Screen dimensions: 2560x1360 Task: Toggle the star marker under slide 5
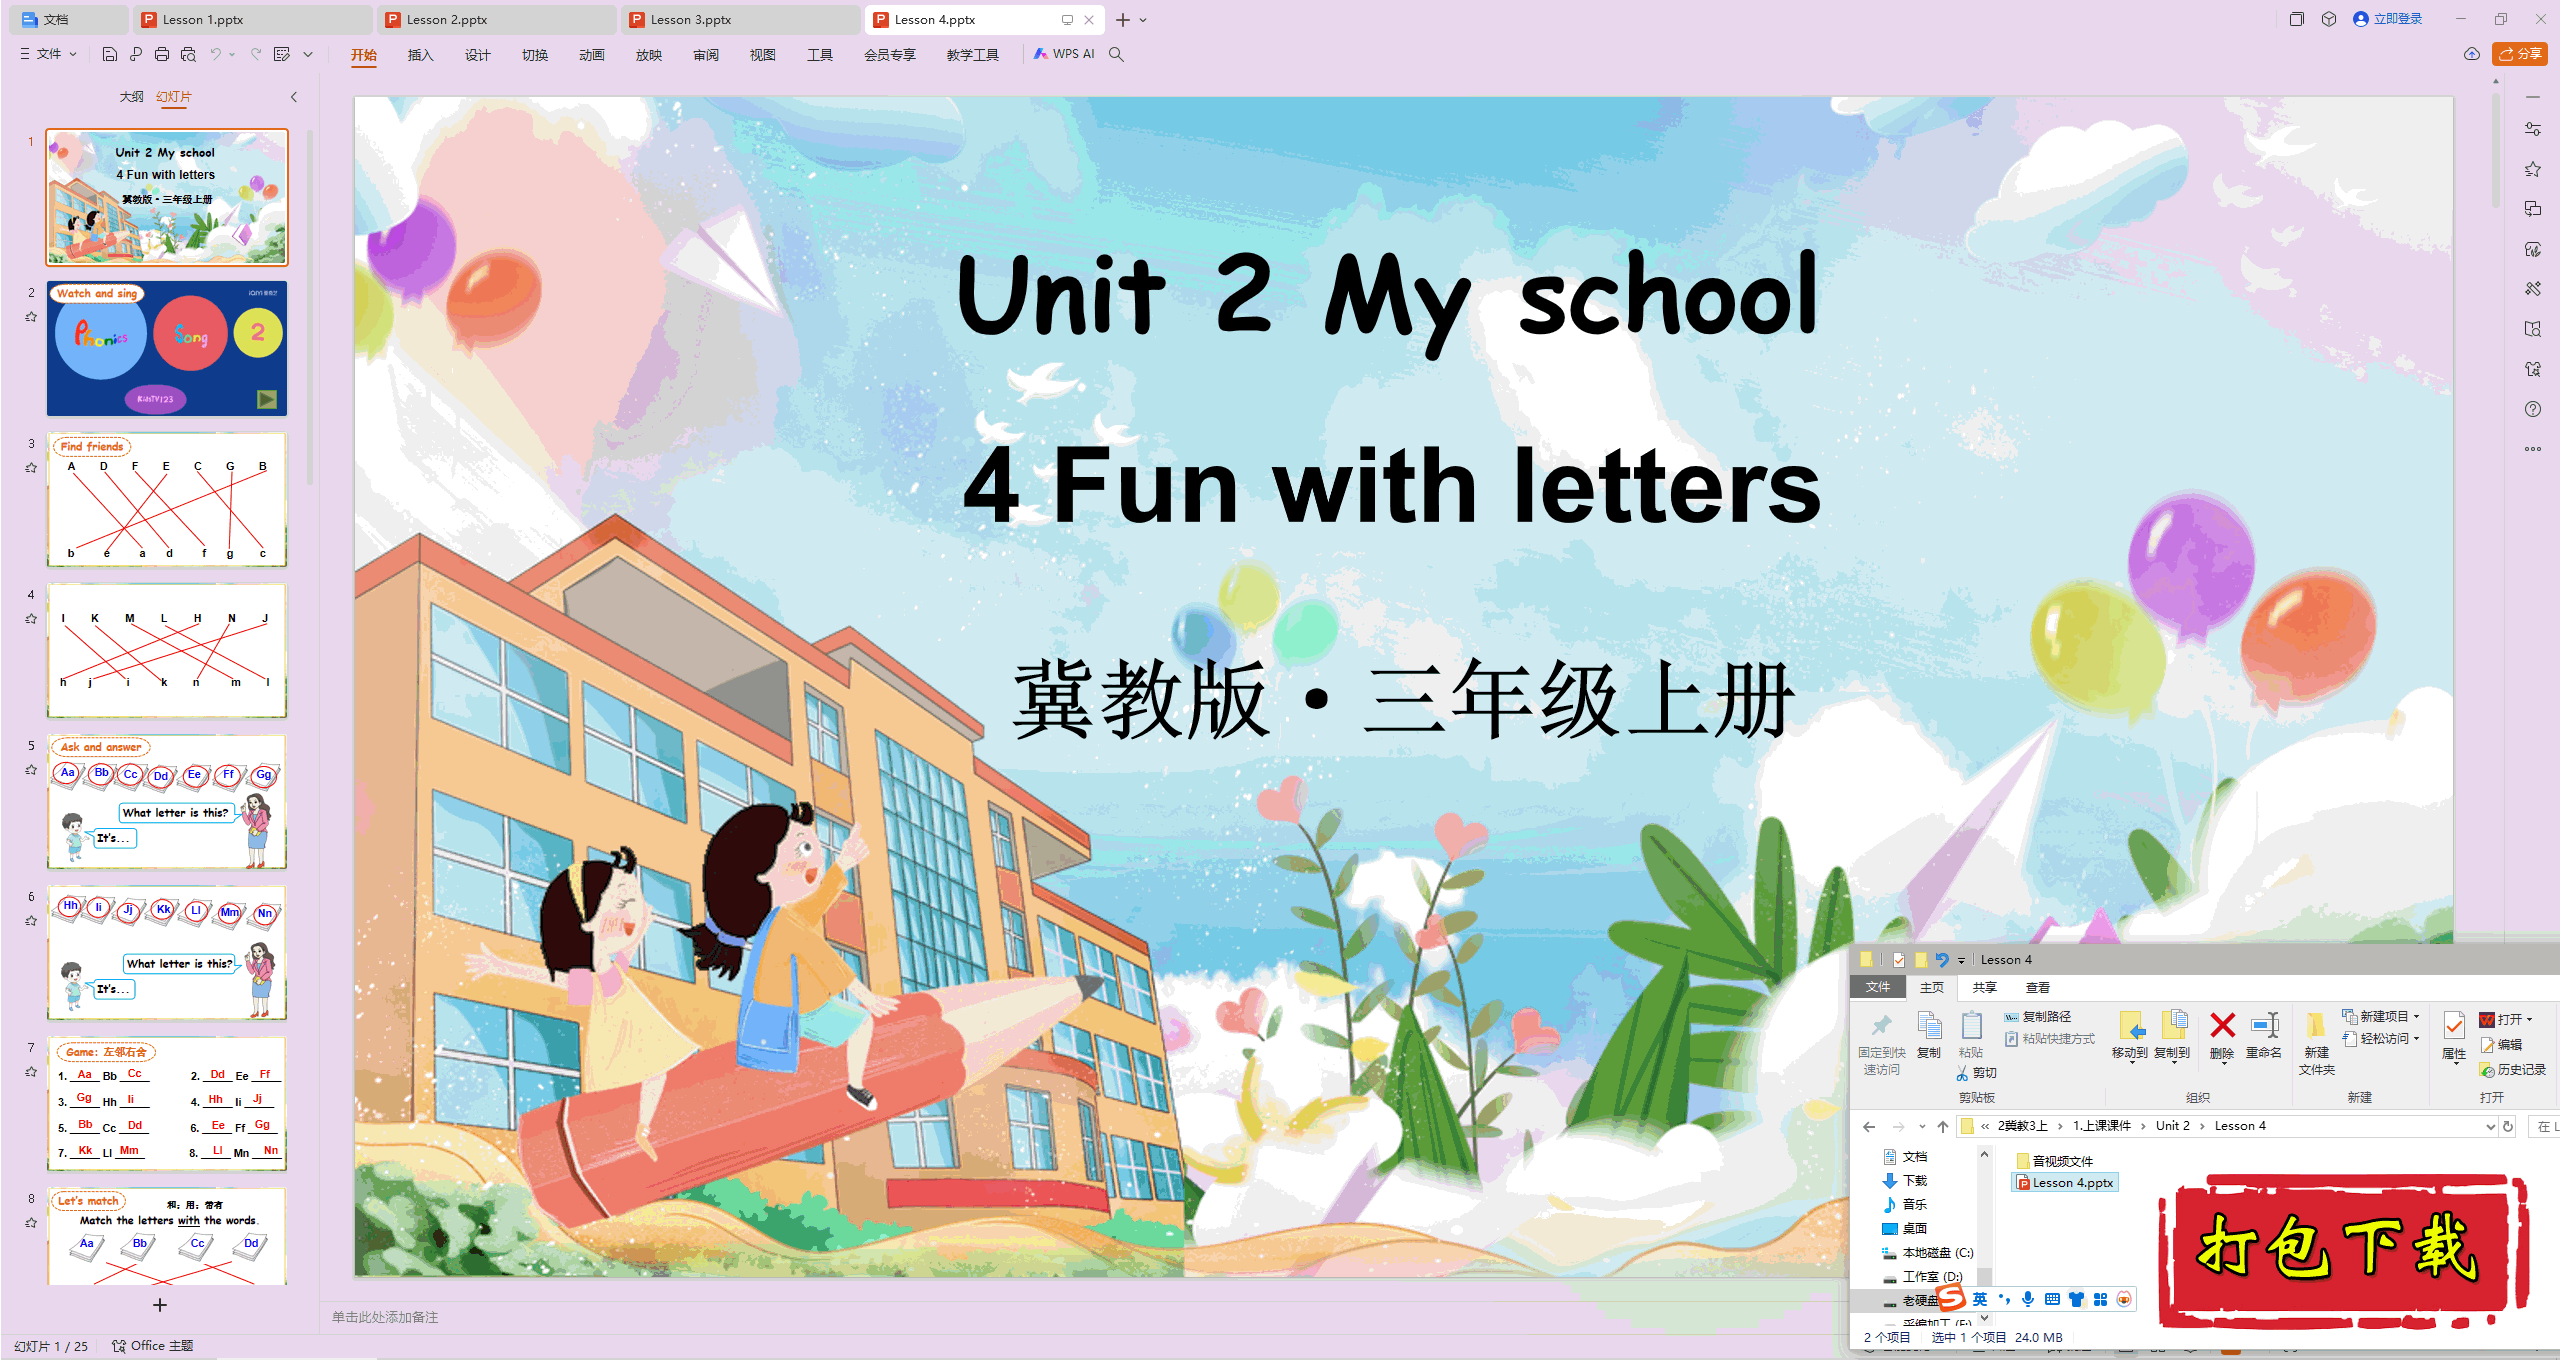[x=31, y=770]
